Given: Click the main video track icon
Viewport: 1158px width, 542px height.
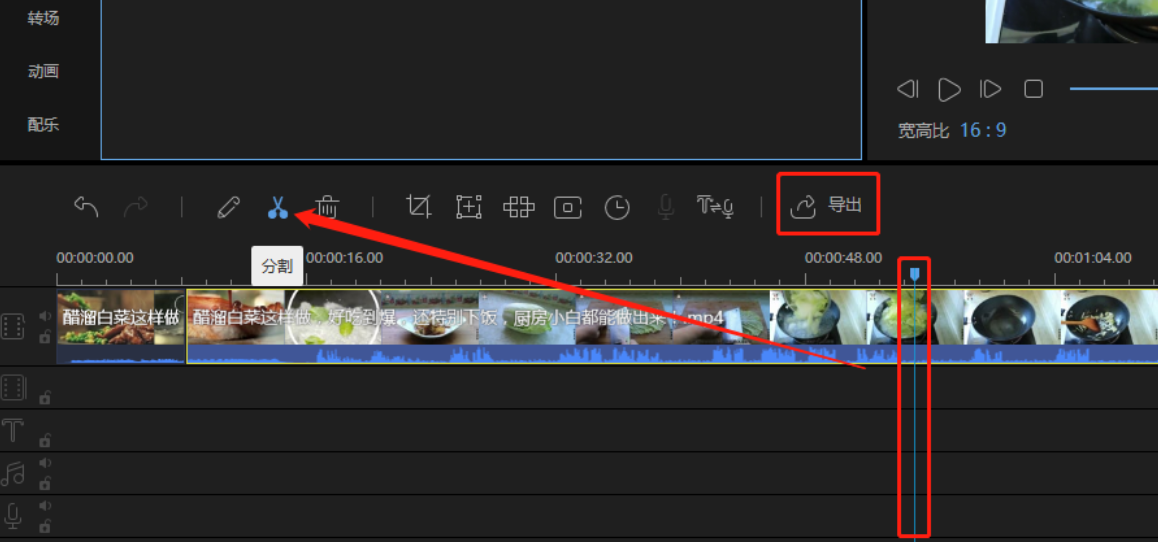Looking at the screenshot, I should [13, 326].
